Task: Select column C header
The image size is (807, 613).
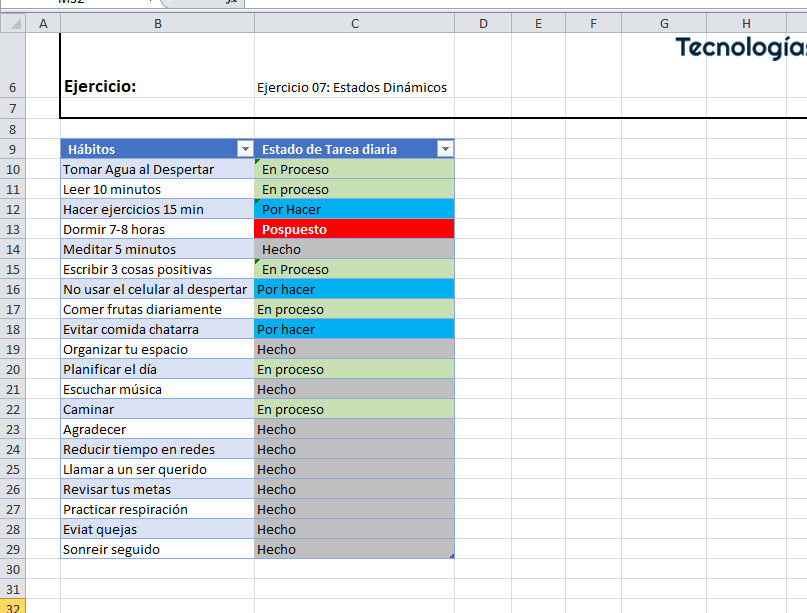Action: coord(354,23)
